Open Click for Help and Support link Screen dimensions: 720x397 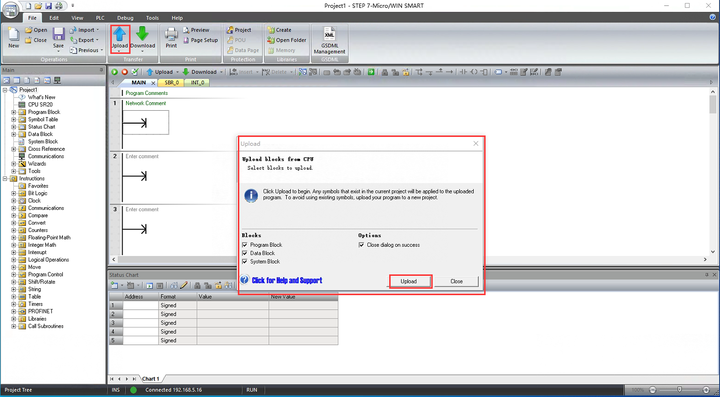pyautogui.click(x=287, y=280)
